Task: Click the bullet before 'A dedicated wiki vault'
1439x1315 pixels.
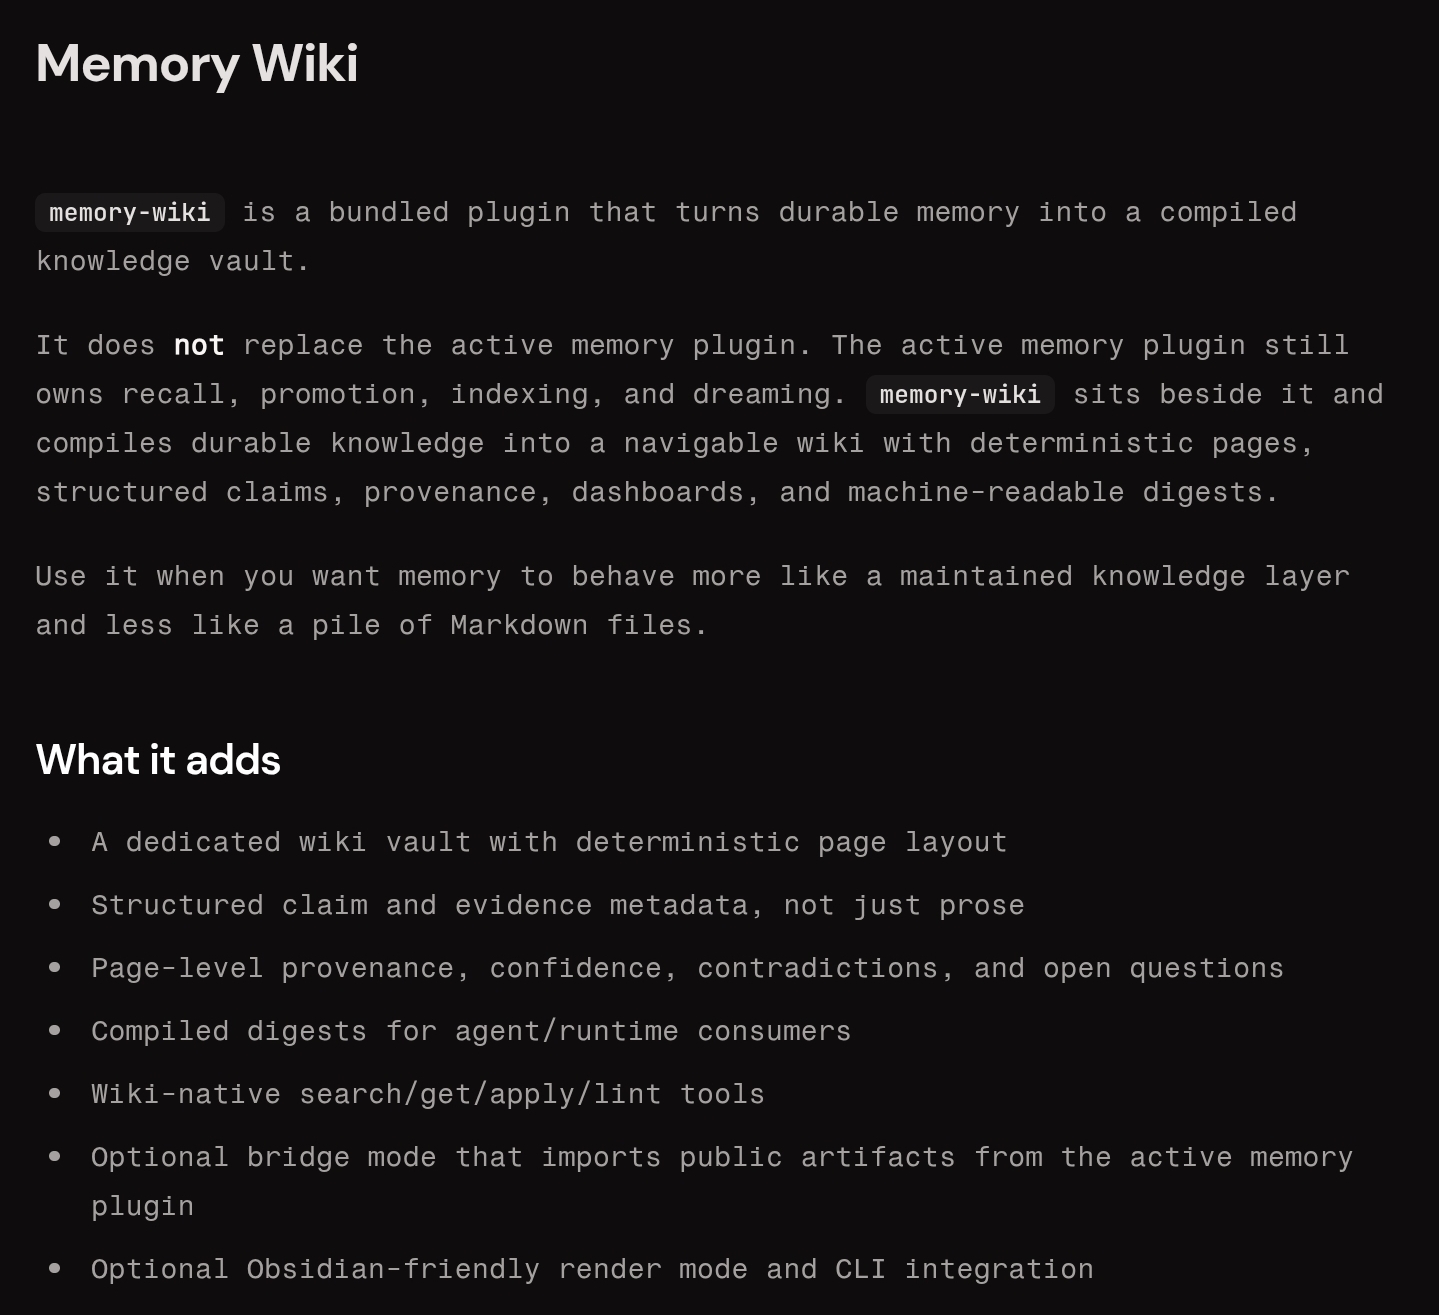Action: (55, 843)
